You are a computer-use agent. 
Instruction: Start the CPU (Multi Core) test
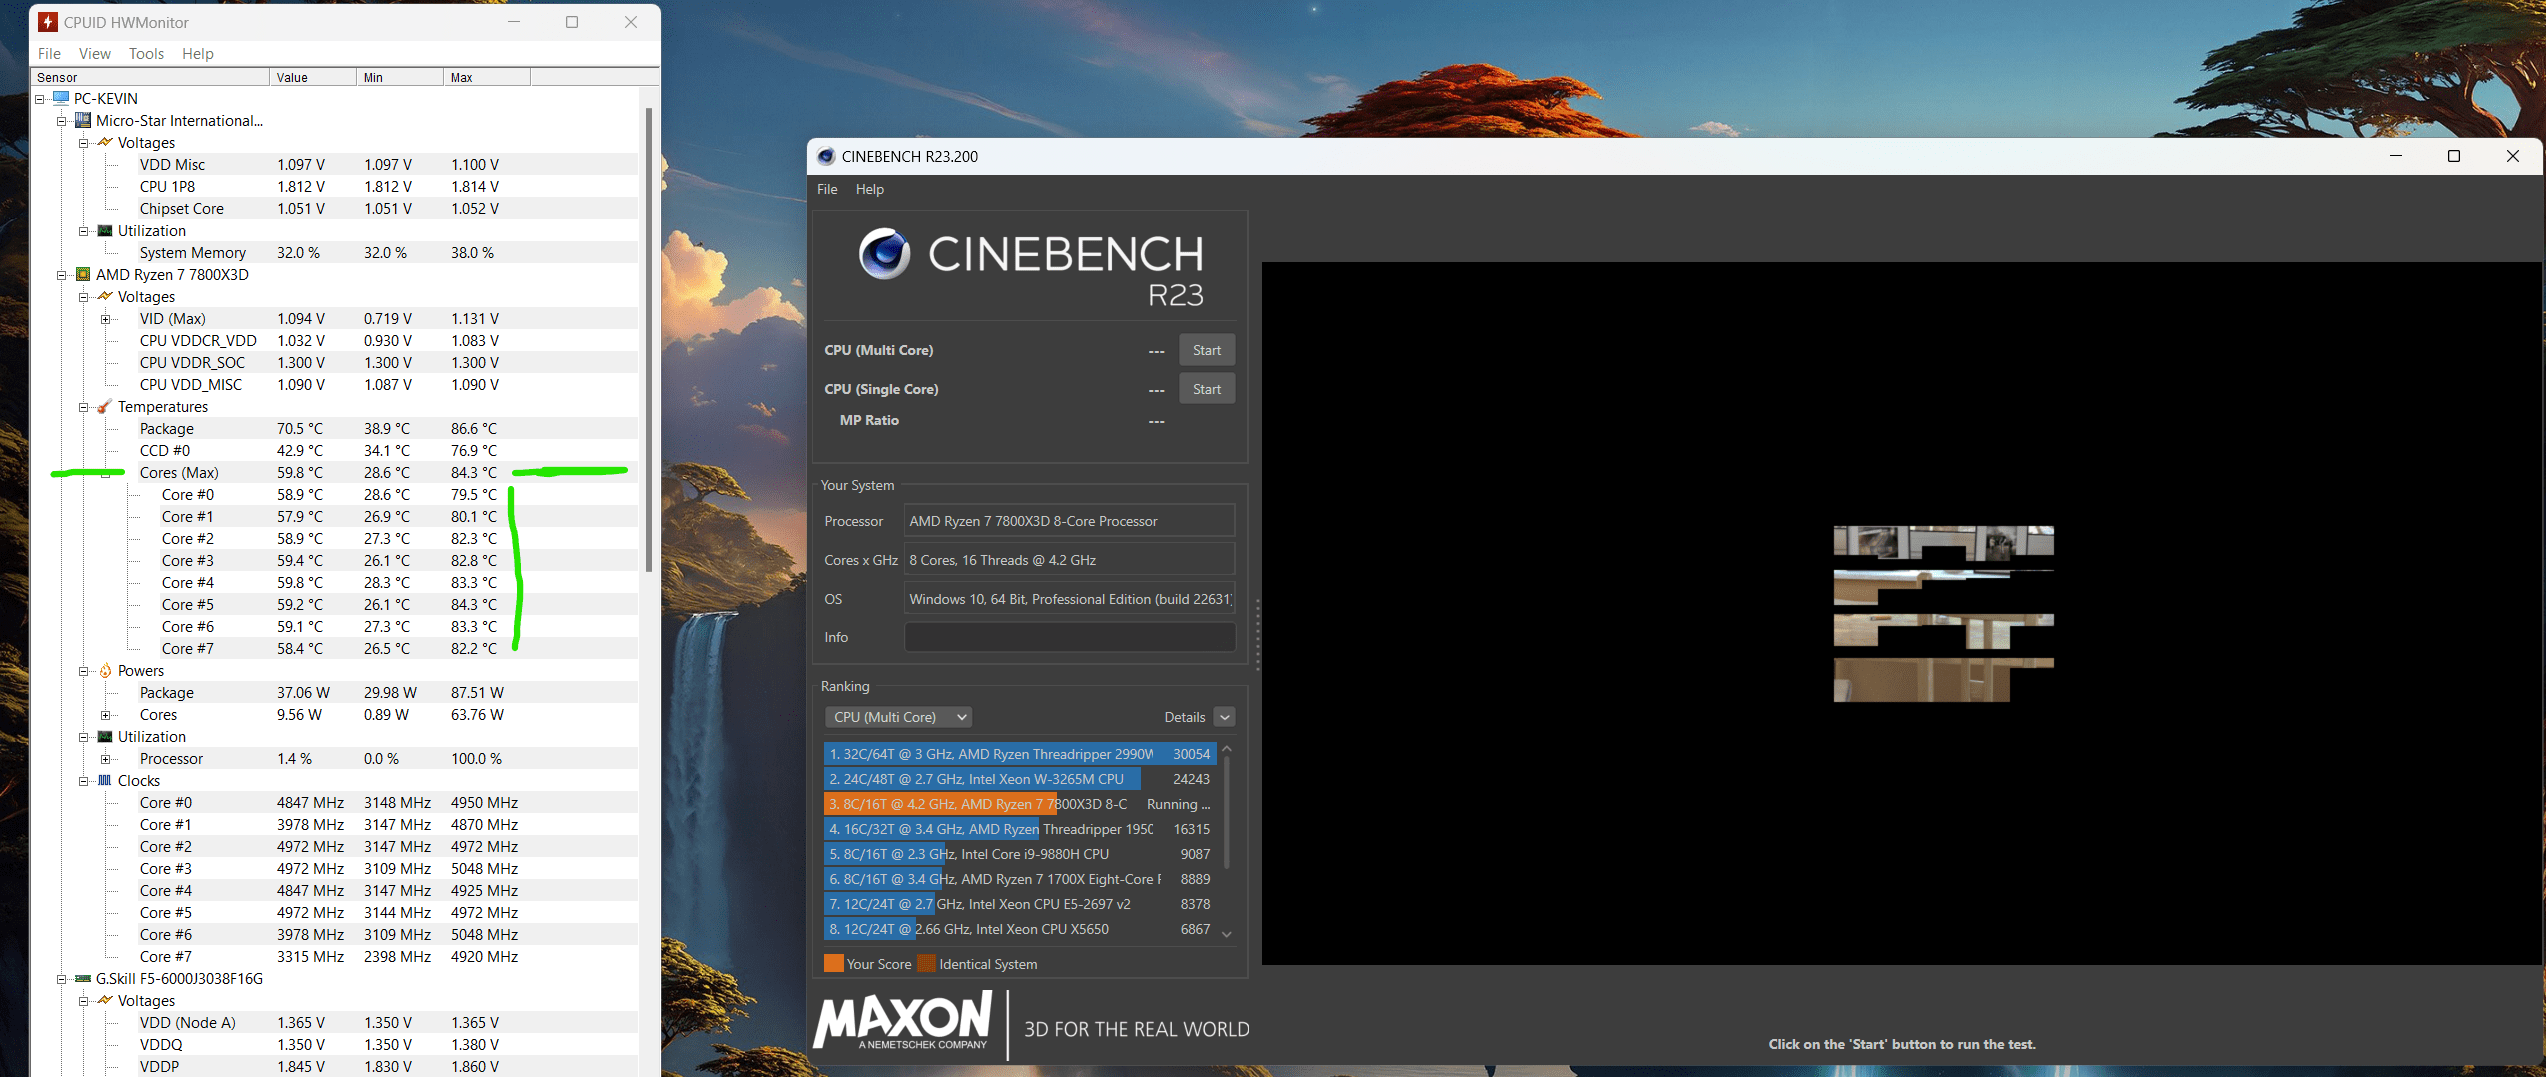[x=1207, y=350]
